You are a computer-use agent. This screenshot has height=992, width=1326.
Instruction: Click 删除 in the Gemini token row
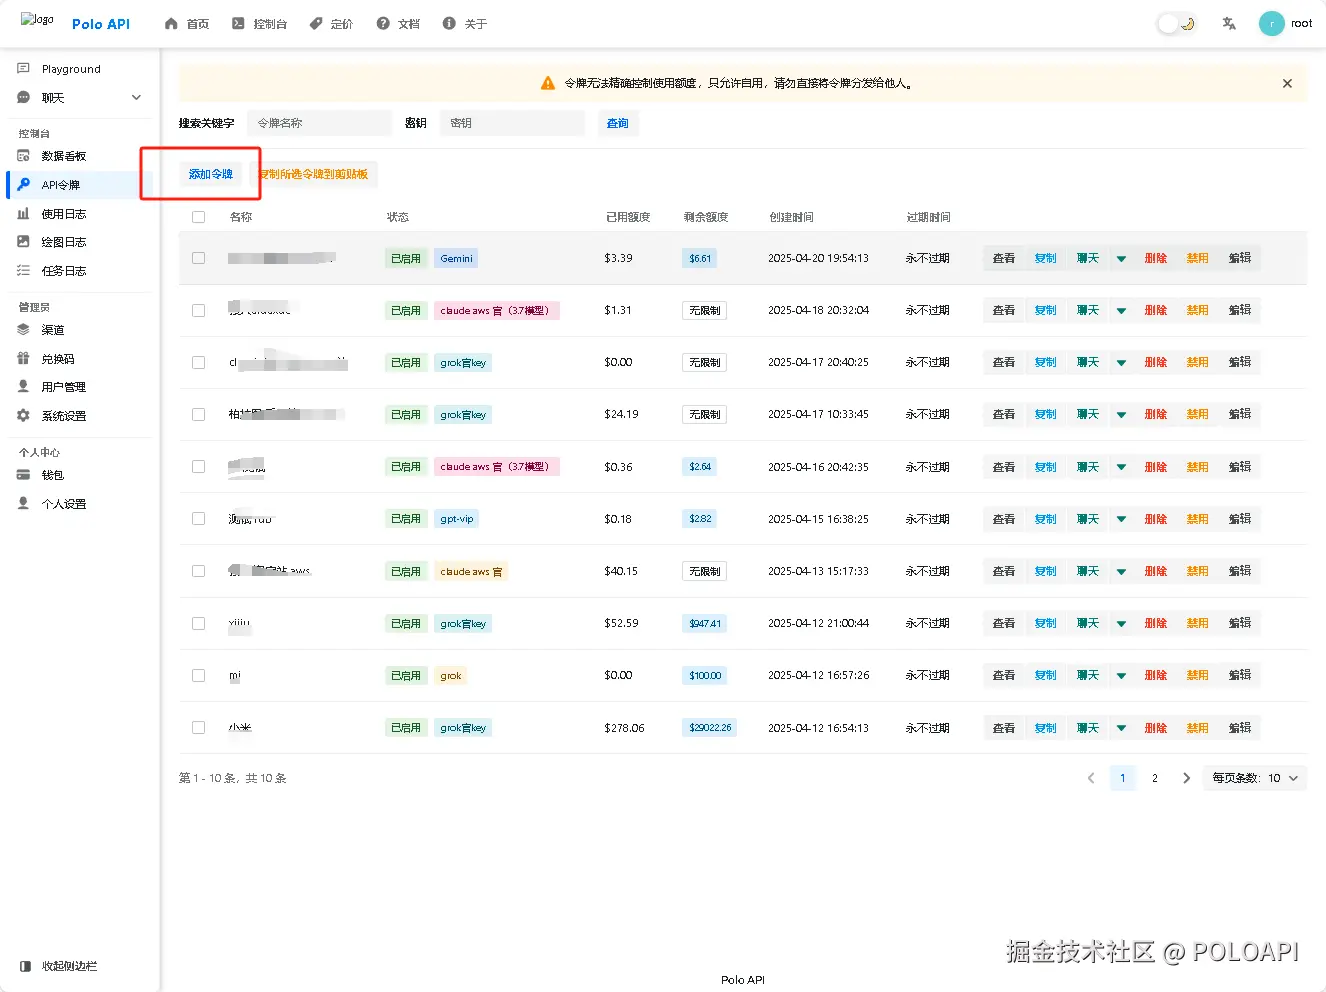coord(1156,258)
